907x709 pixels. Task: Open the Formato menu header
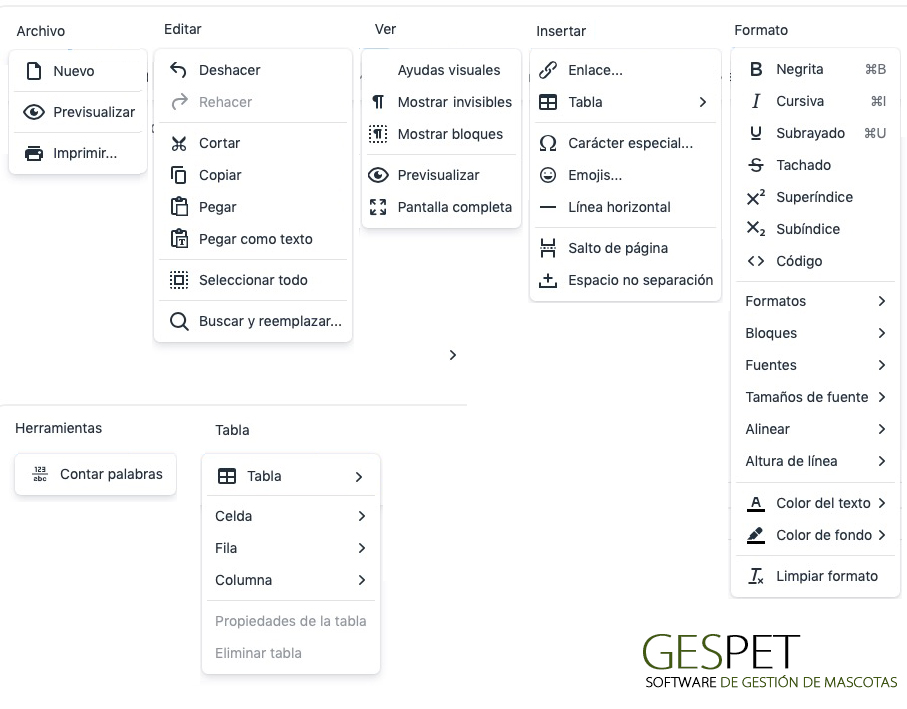[761, 30]
